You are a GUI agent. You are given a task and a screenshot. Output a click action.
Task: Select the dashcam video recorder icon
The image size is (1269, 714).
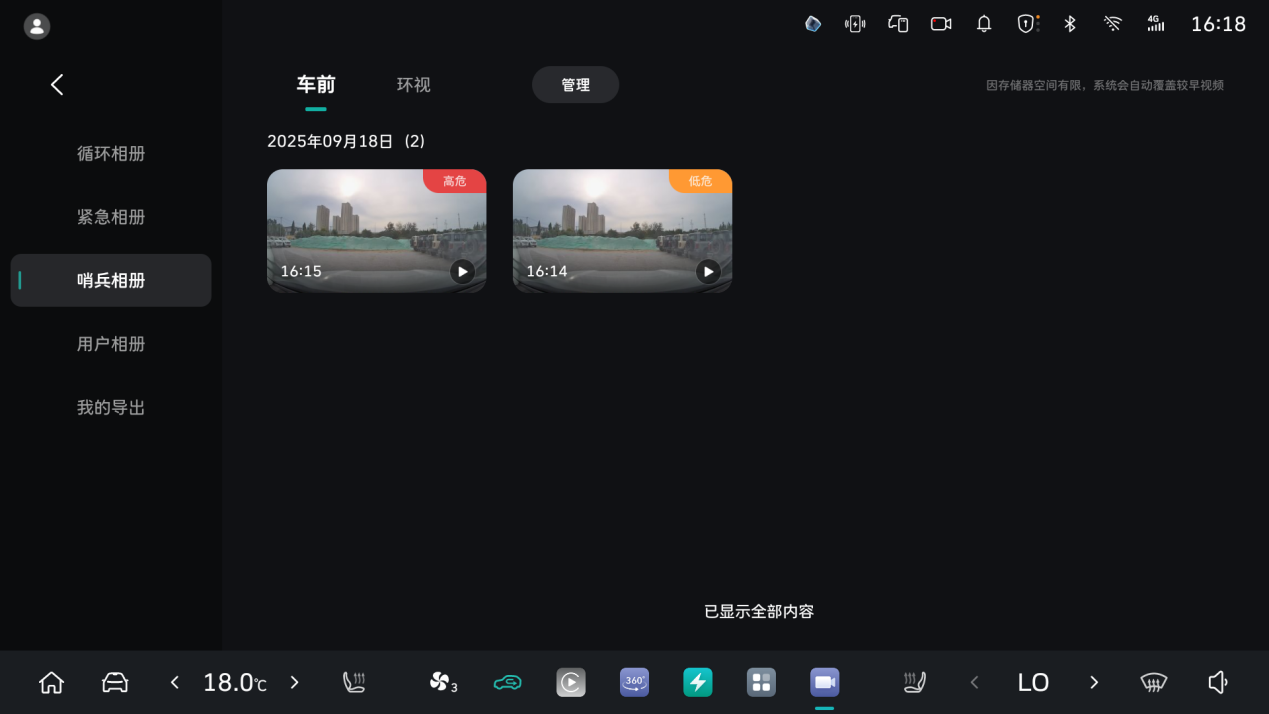pos(824,682)
